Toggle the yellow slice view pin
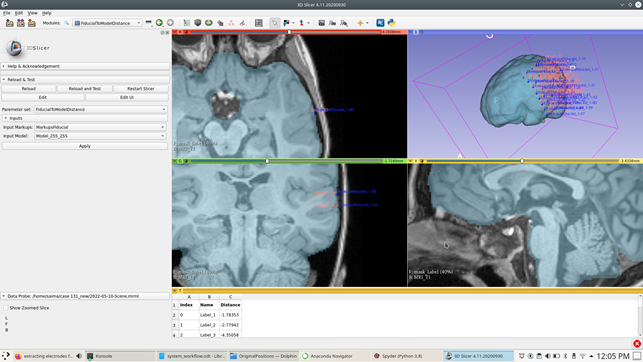The width and height of the screenshot is (643, 362). 410,161
